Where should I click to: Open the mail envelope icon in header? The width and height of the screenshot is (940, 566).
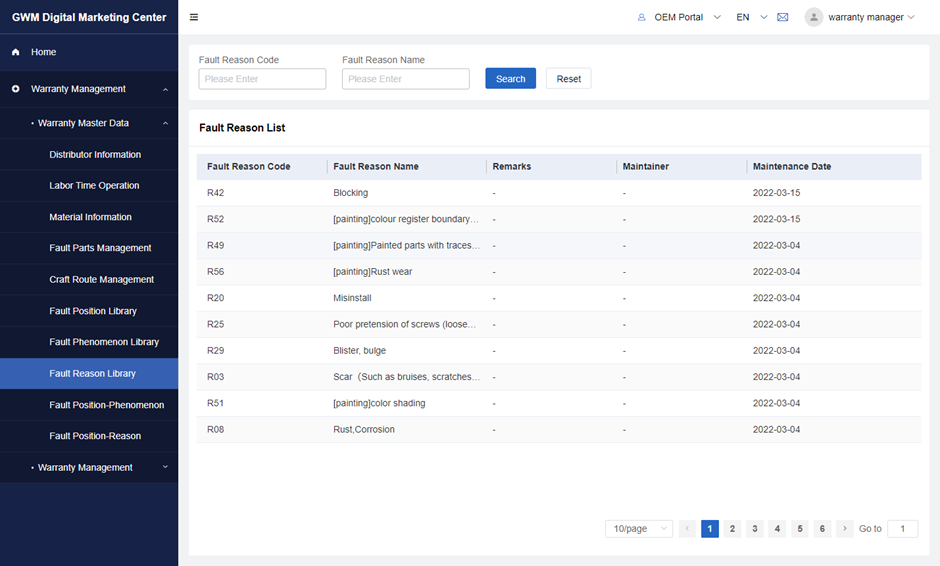point(782,17)
